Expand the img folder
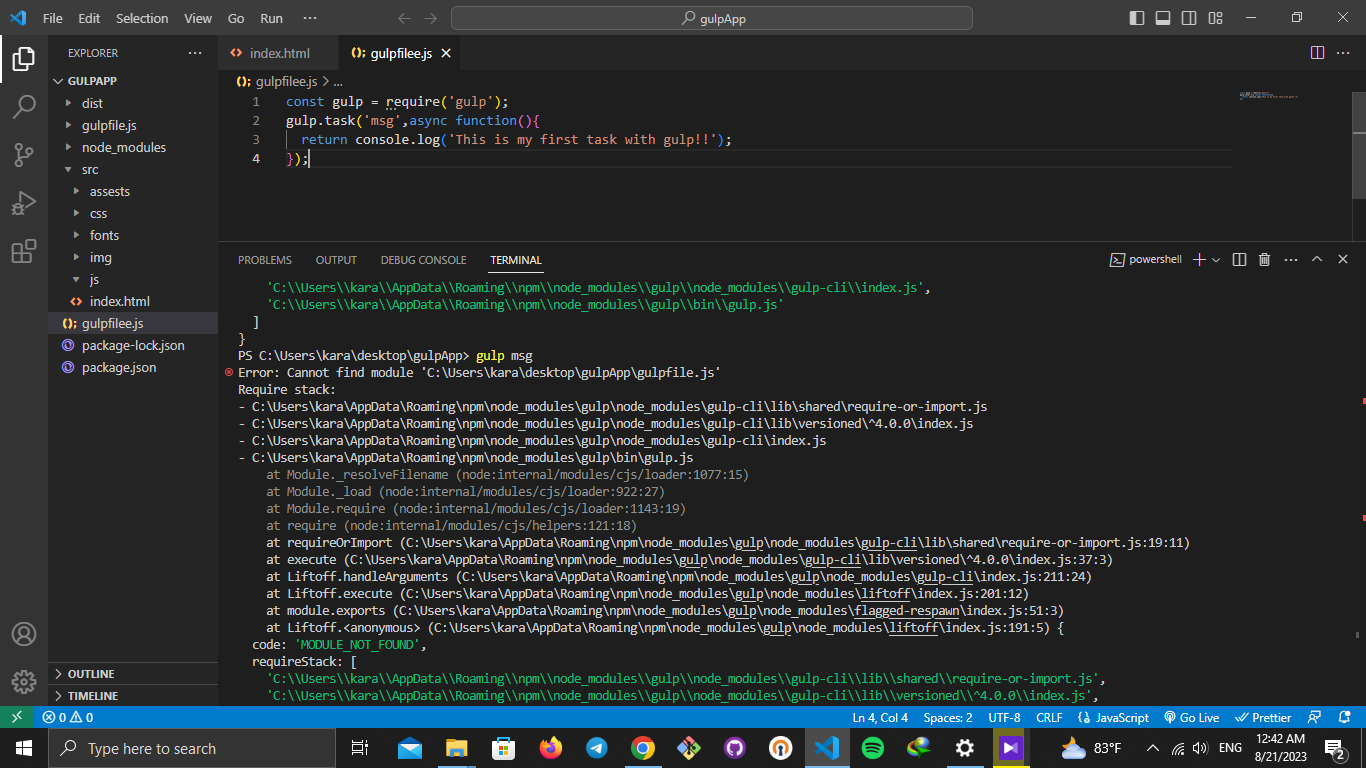 [x=133, y=257]
